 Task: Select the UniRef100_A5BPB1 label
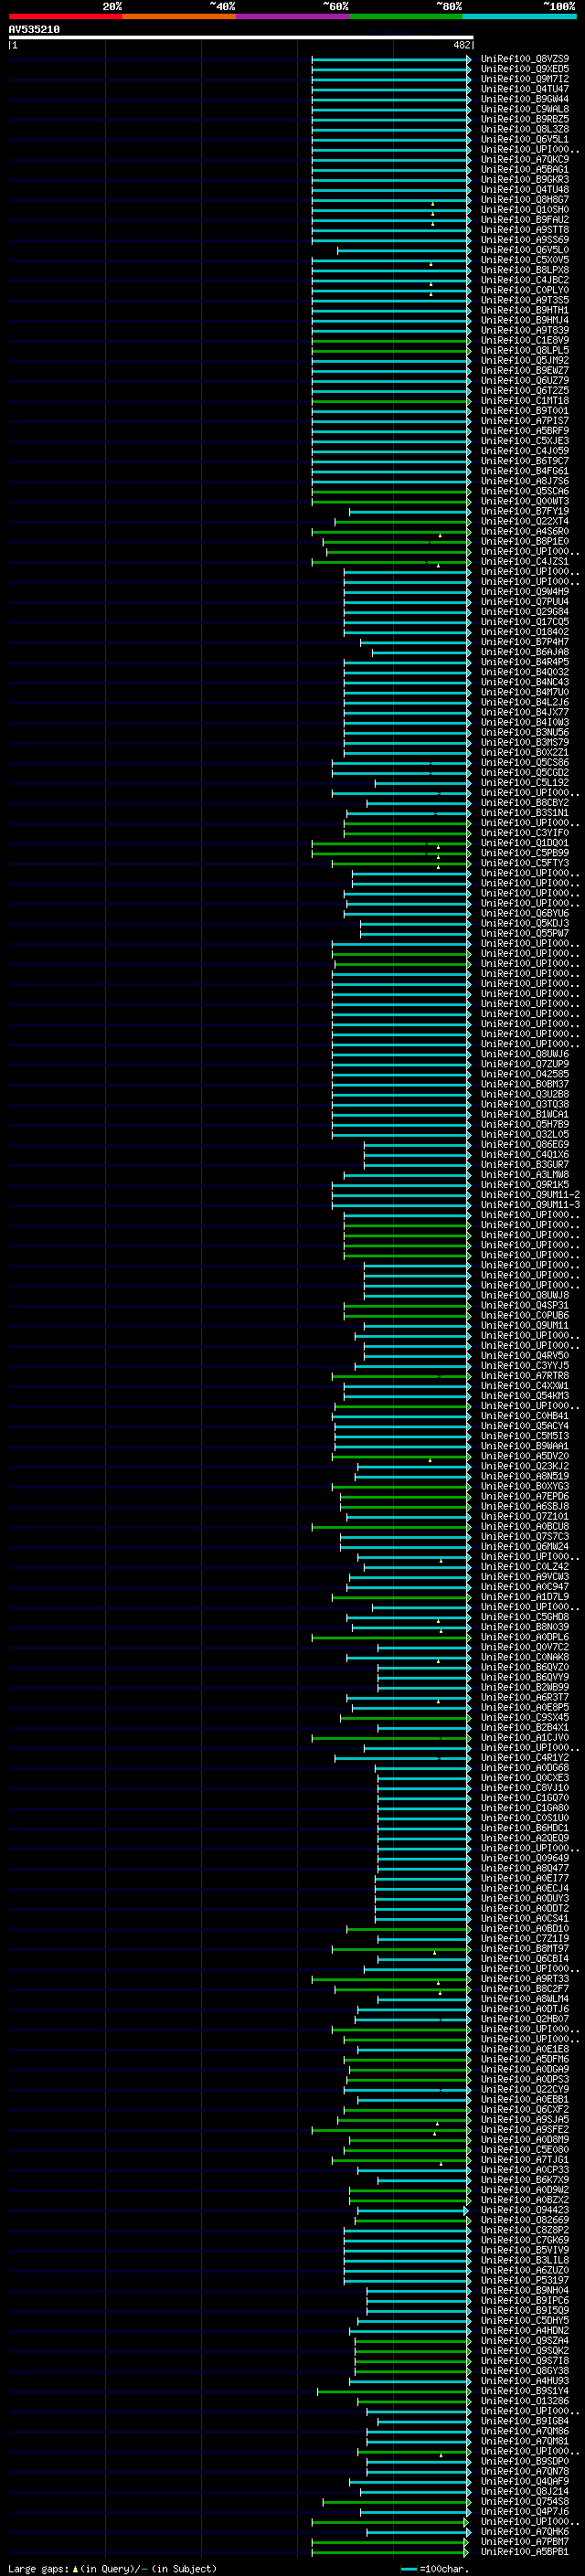point(525,2551)
